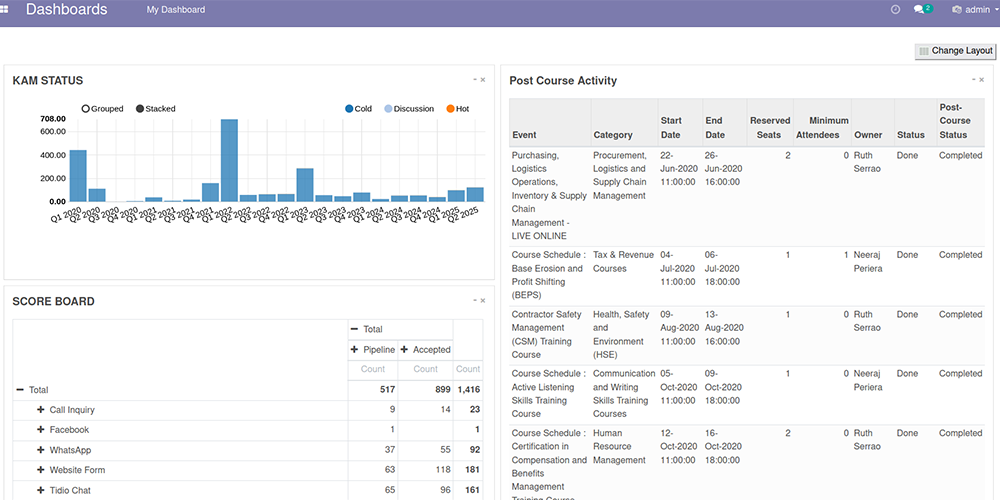Expand the Call Inquiry row

pyautogui.click(x=41, y=410)
